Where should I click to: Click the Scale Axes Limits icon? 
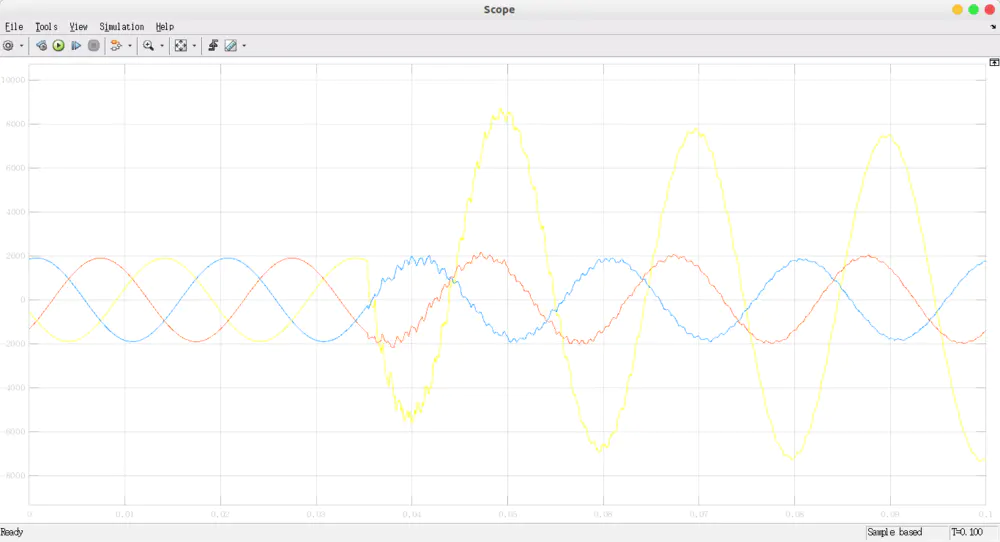(x=180, y=46)
